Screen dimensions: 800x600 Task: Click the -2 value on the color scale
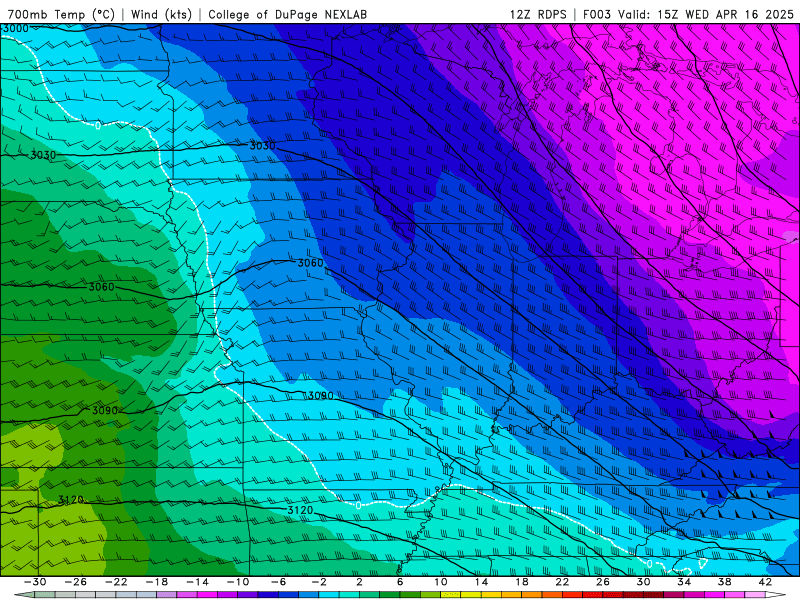pos(319,582)
